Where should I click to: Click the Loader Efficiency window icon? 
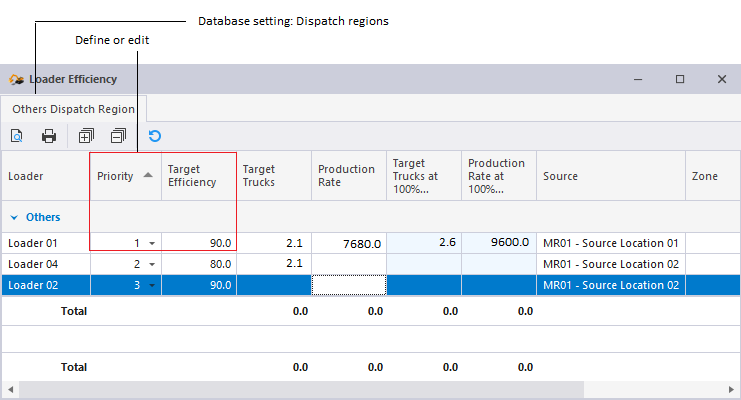(16, 79)
